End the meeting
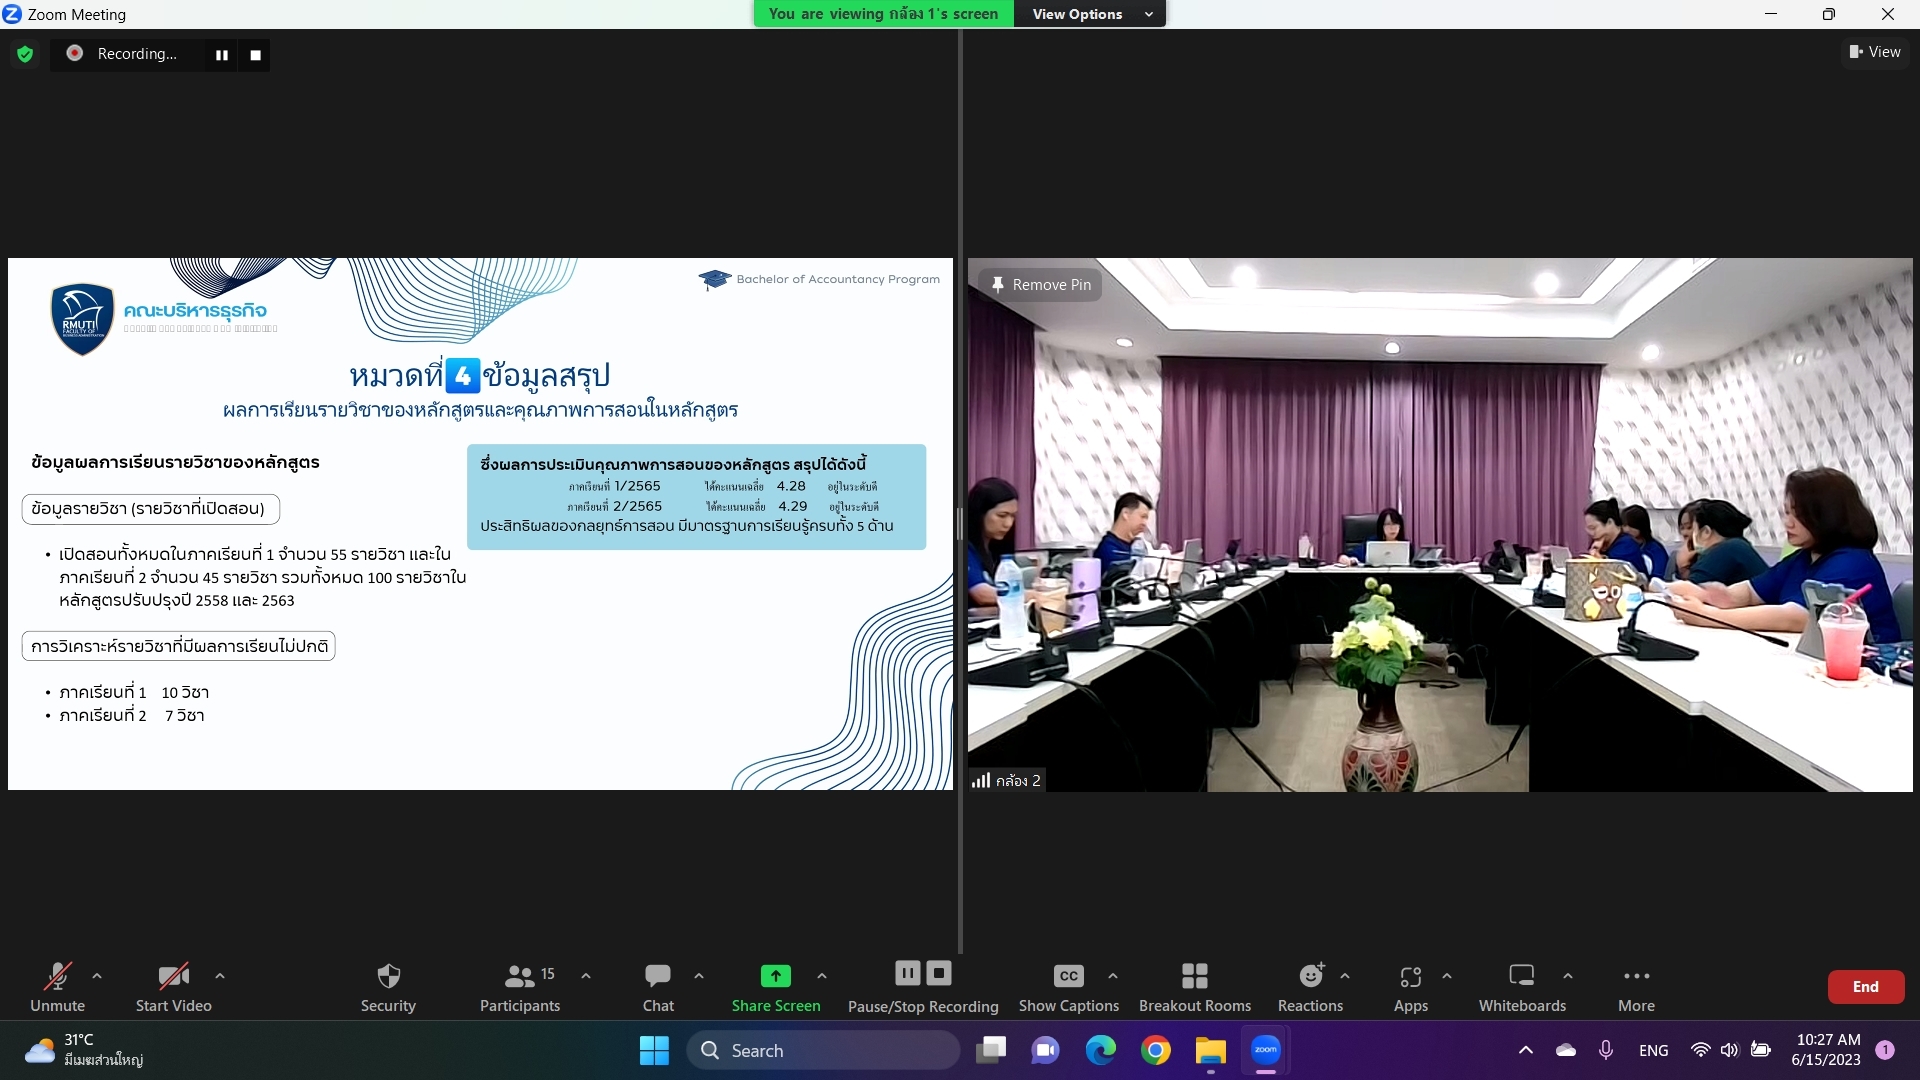Image resolution: width=1920 pixels, height=1080 pixels. [x=1866, y=987]
